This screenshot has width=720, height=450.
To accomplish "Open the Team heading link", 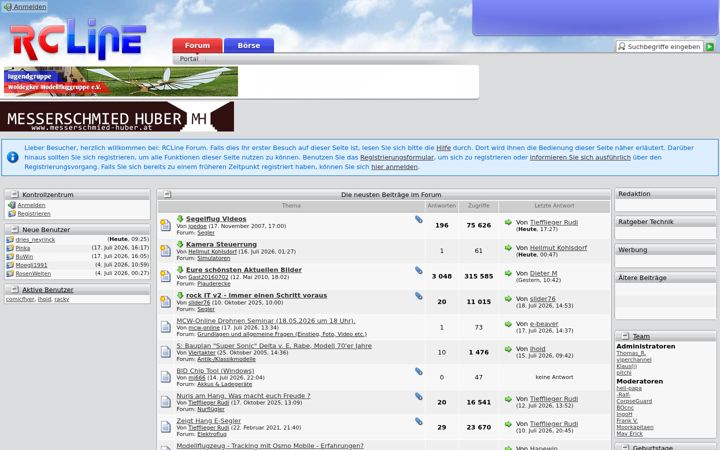I will click(641, 336).
